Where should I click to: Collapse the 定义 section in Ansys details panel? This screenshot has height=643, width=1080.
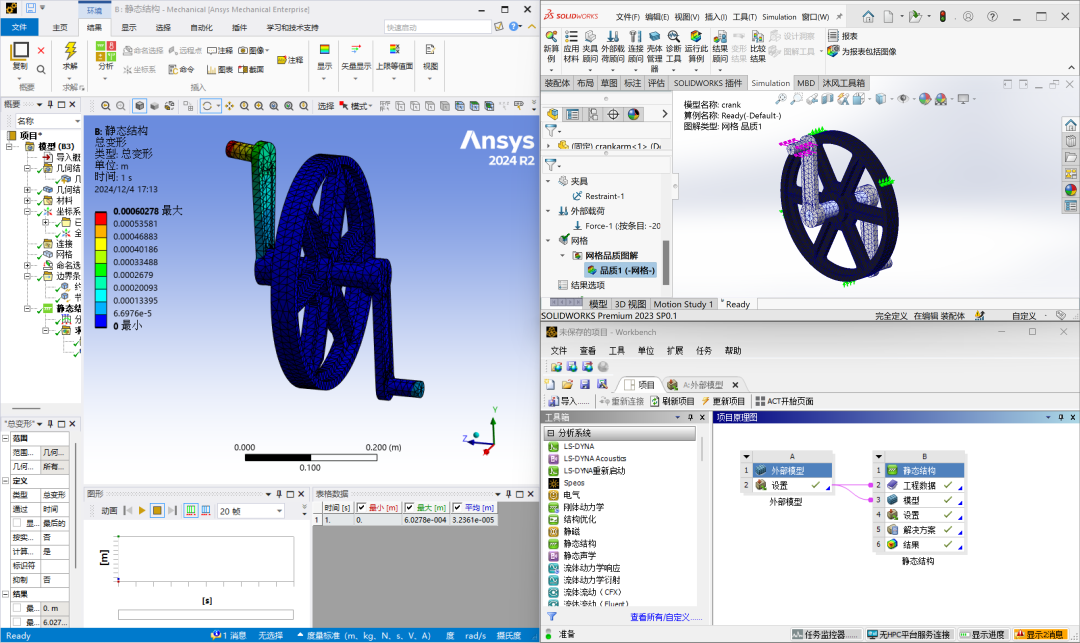tap(6, 481)
